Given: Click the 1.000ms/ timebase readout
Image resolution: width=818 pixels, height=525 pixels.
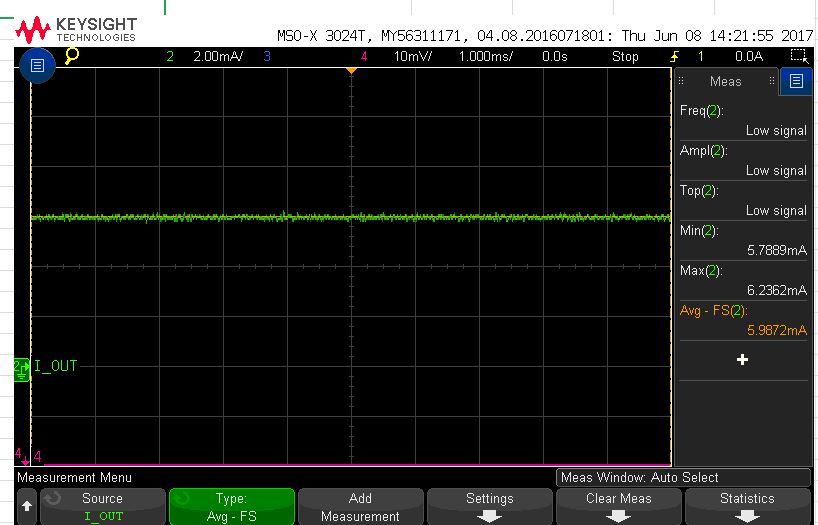Looking at the screenshot, I should 486,56.
